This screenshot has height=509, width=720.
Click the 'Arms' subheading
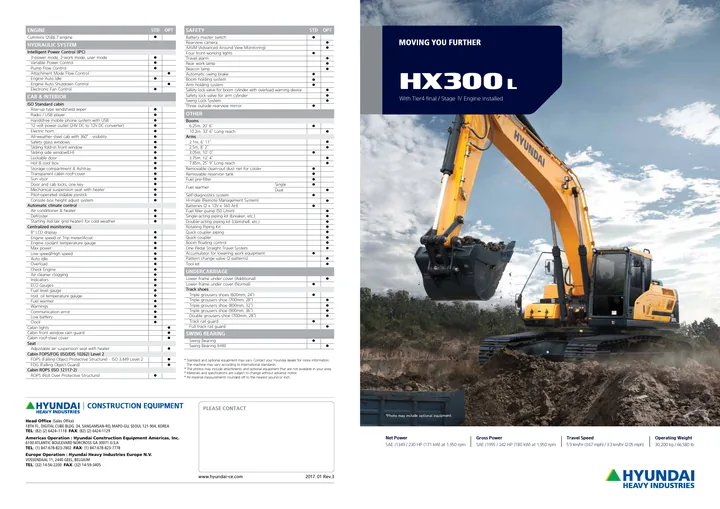coord(191,136)
